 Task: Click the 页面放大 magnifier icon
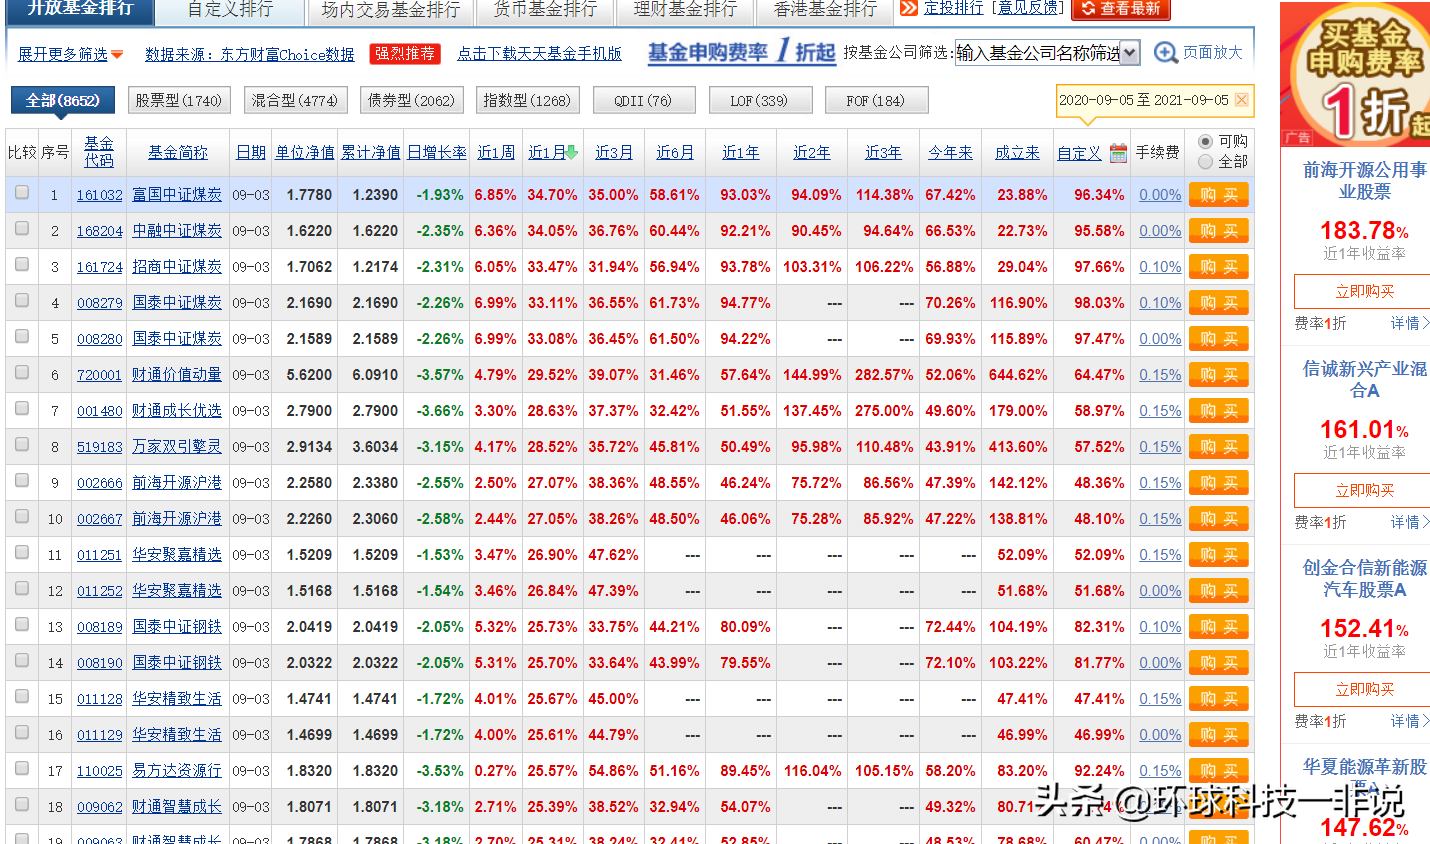[1165, 53]
